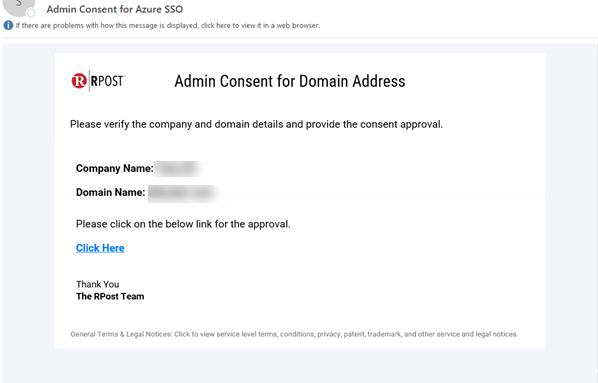598x383 pixels.
Task: Click 'service level terms' in the footer
Action: point(247,334)
